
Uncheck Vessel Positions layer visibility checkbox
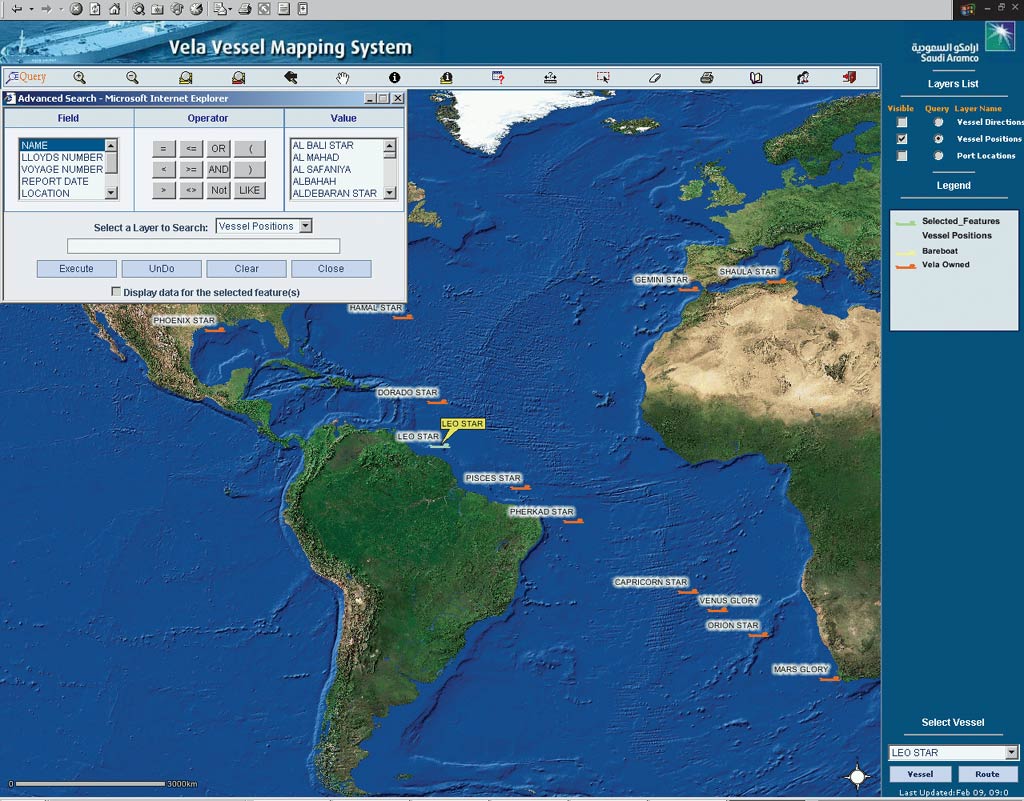pos(902,139)
